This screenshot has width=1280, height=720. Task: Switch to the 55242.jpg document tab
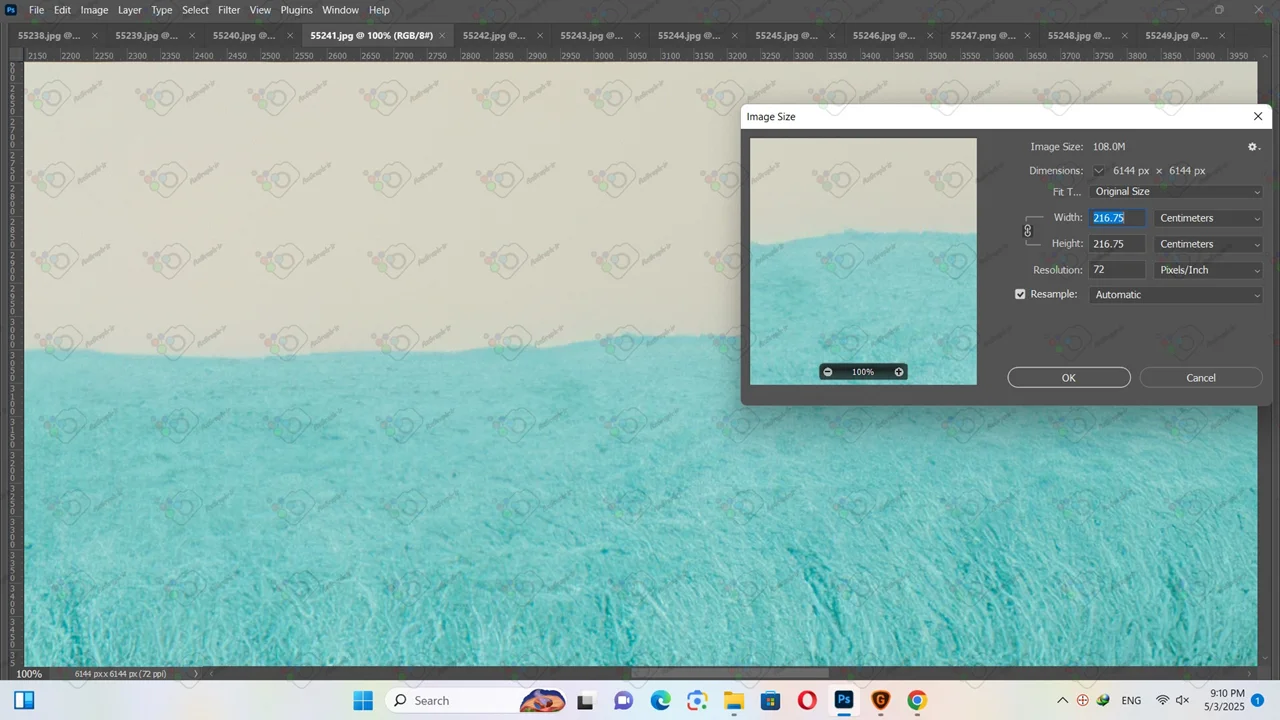click(x=493, y=35)
